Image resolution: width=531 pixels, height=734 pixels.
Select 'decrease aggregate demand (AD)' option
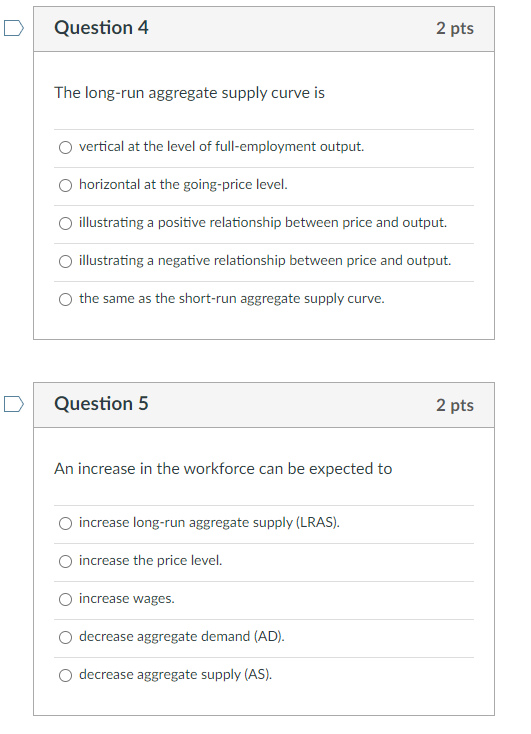pos(66,637)
